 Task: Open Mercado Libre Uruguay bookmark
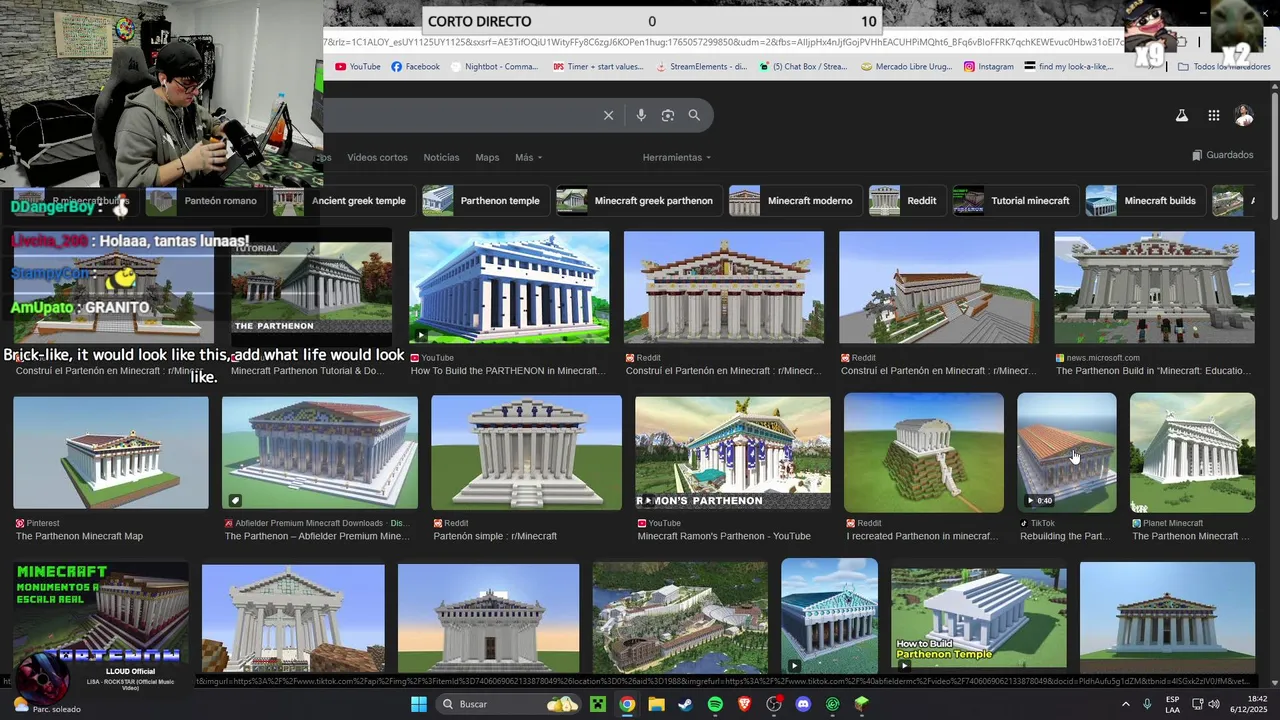coord(906,67)
